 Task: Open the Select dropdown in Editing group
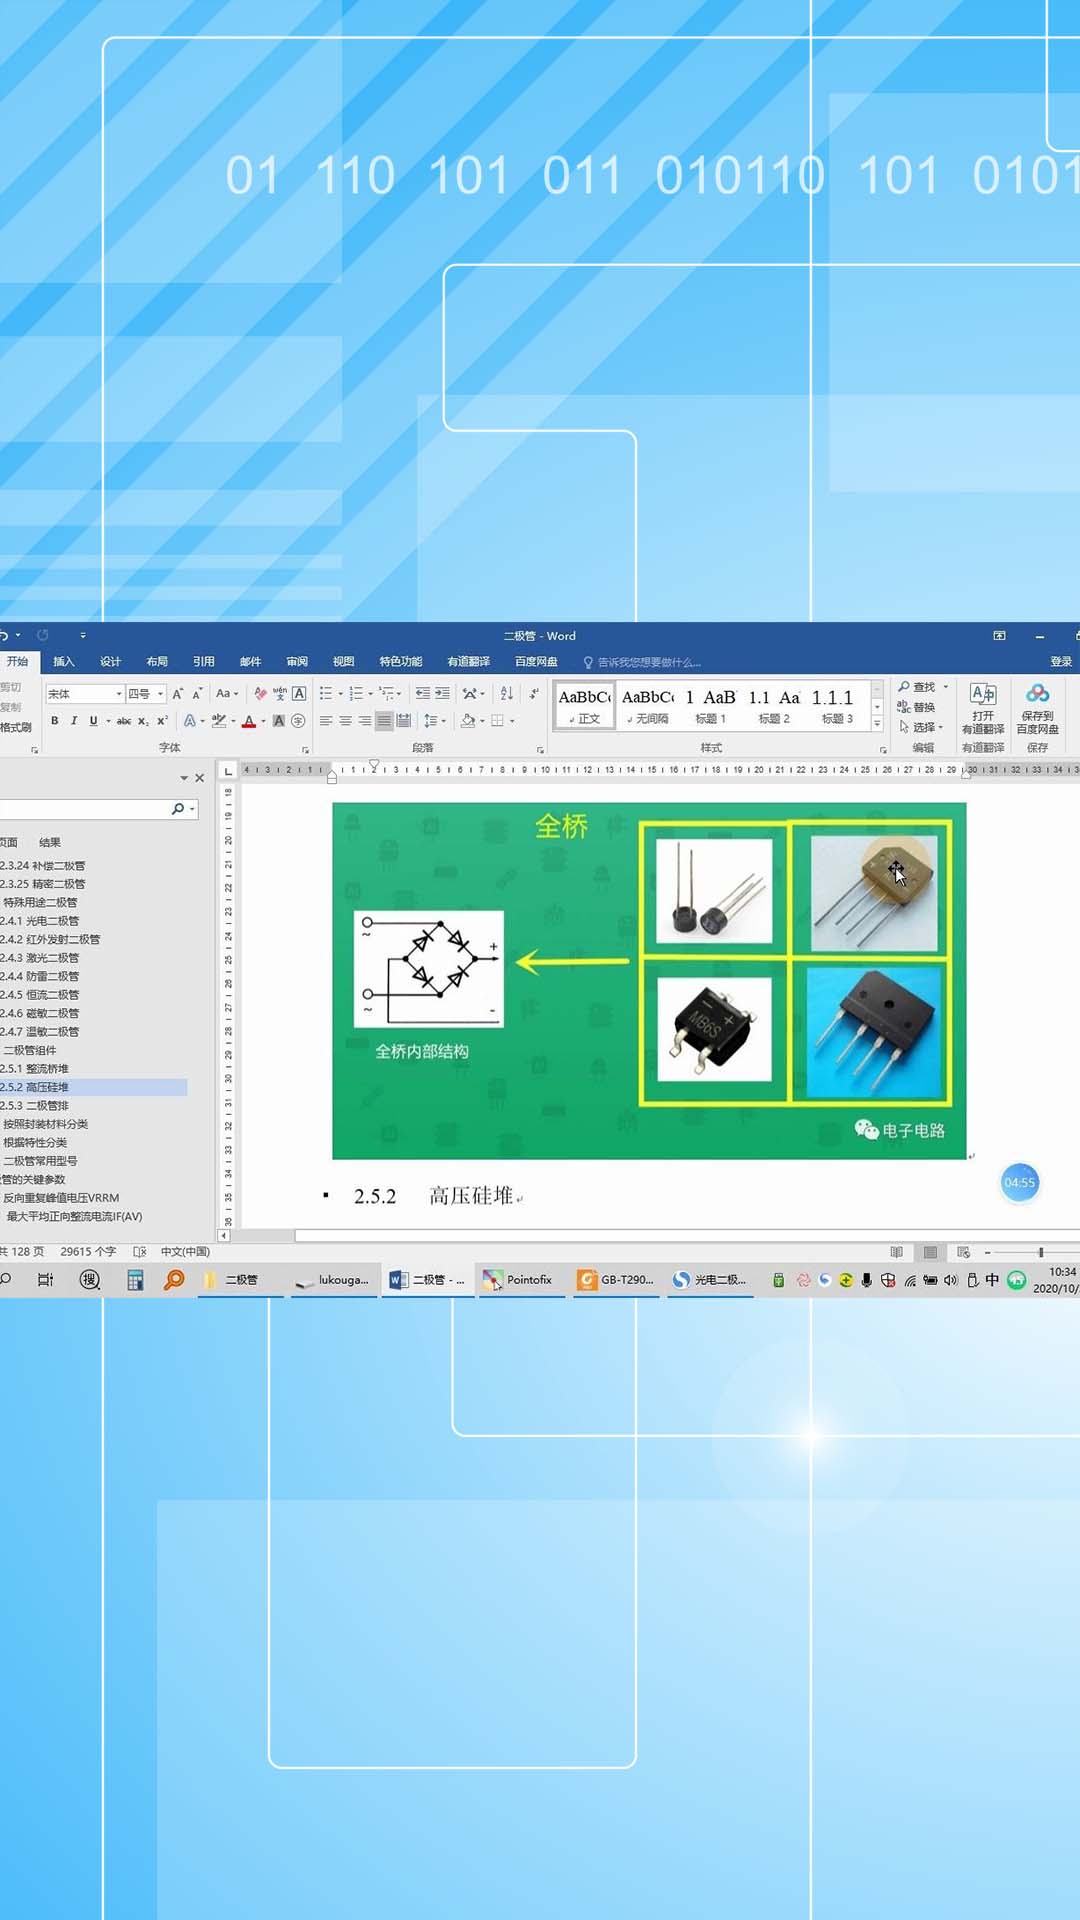(921, 727)
